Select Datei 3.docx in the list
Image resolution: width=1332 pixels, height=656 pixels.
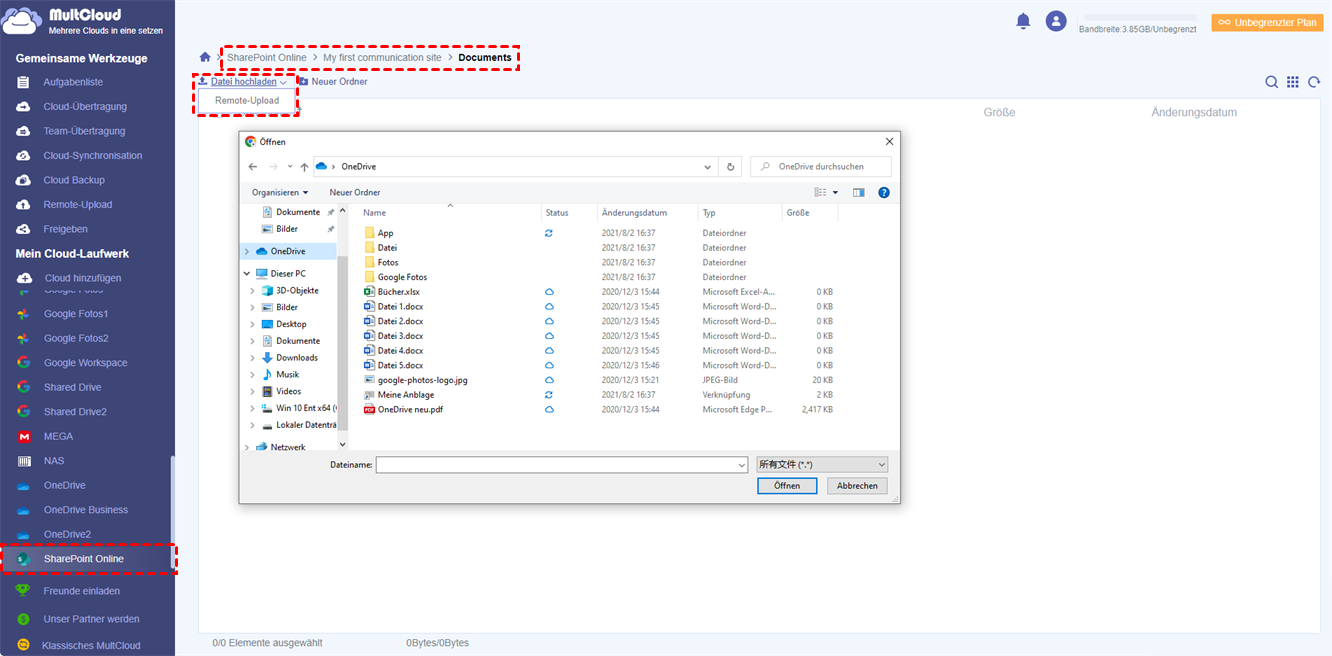coord(400,336)
